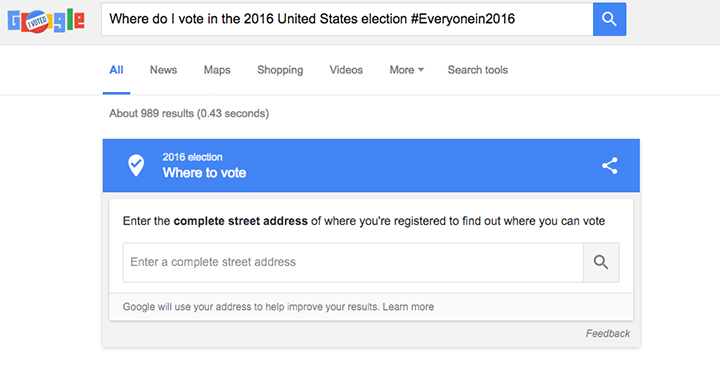
Task: Click the blue magnifier search button
Action: coord(609,19)
